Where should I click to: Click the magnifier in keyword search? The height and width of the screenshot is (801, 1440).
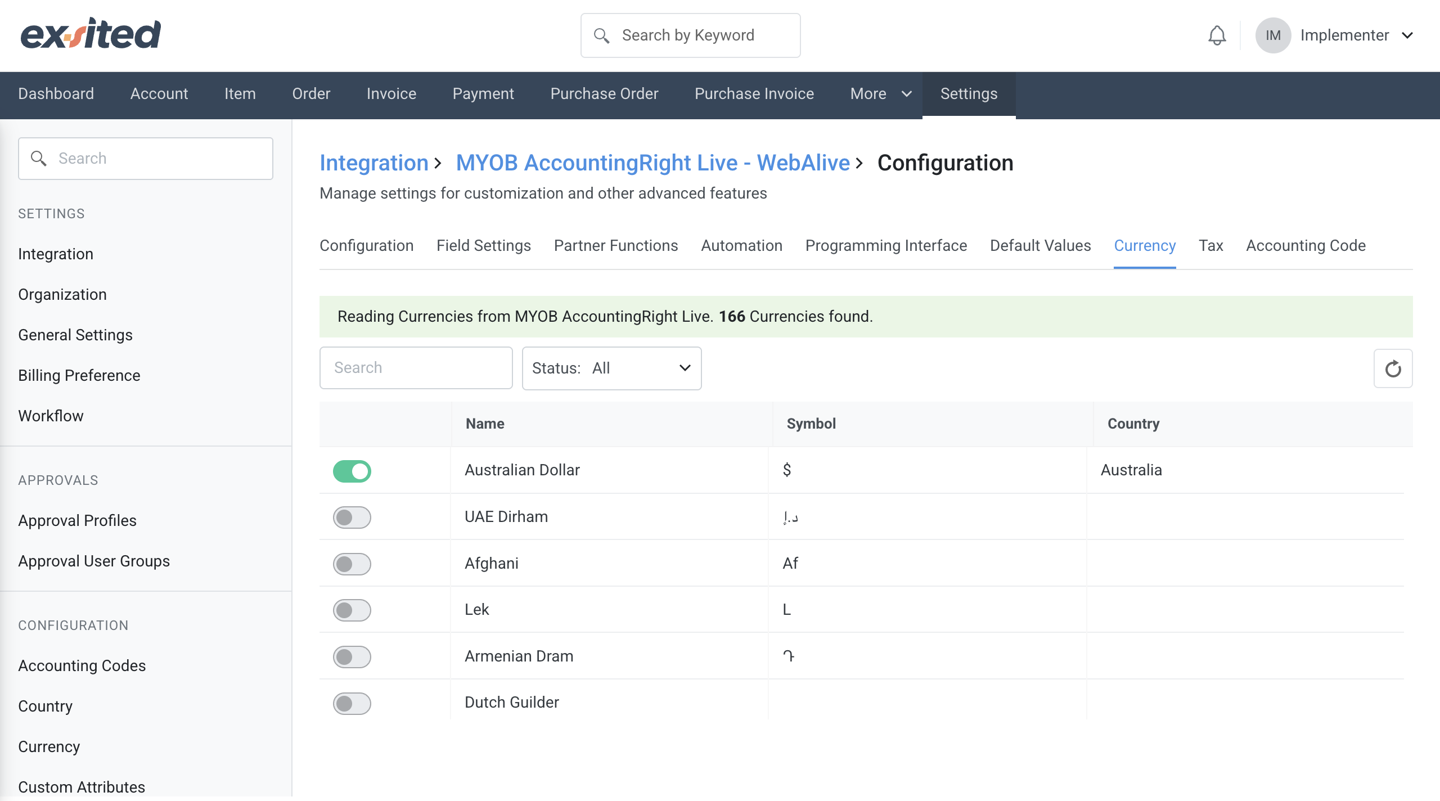click(601, 36)
